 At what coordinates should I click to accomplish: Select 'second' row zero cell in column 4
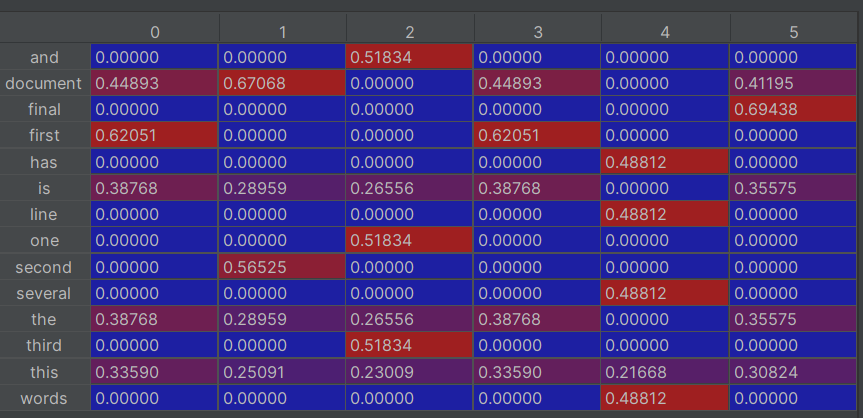click(x=665, y=267)
